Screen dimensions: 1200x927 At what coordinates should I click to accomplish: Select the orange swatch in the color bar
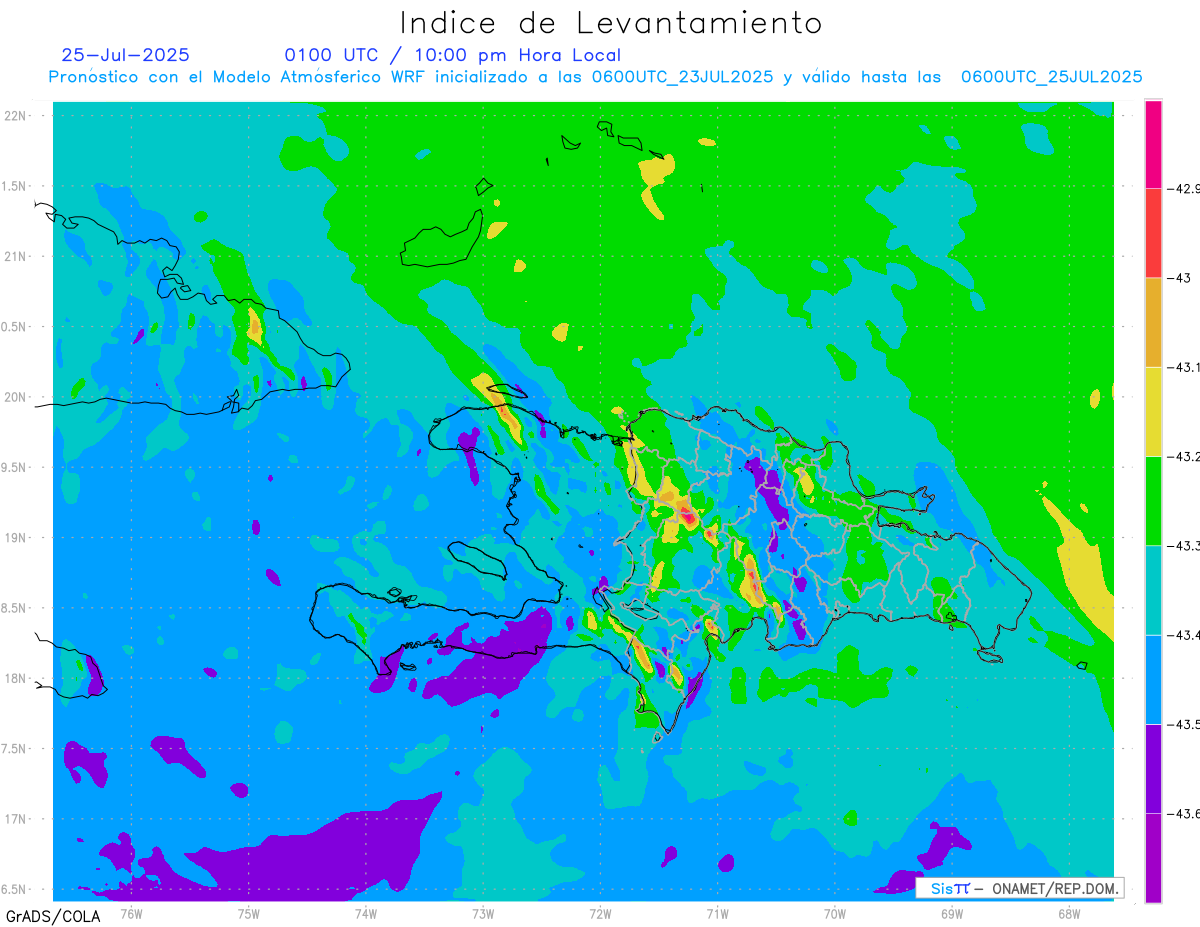point(1153,322)
